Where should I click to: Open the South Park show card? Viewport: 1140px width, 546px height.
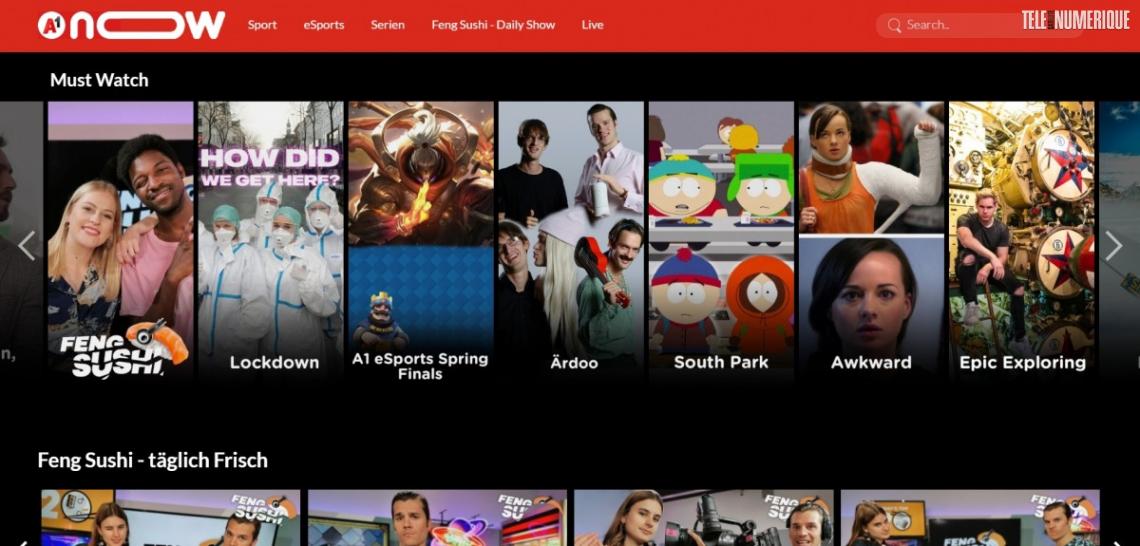[x=721, y=241]
